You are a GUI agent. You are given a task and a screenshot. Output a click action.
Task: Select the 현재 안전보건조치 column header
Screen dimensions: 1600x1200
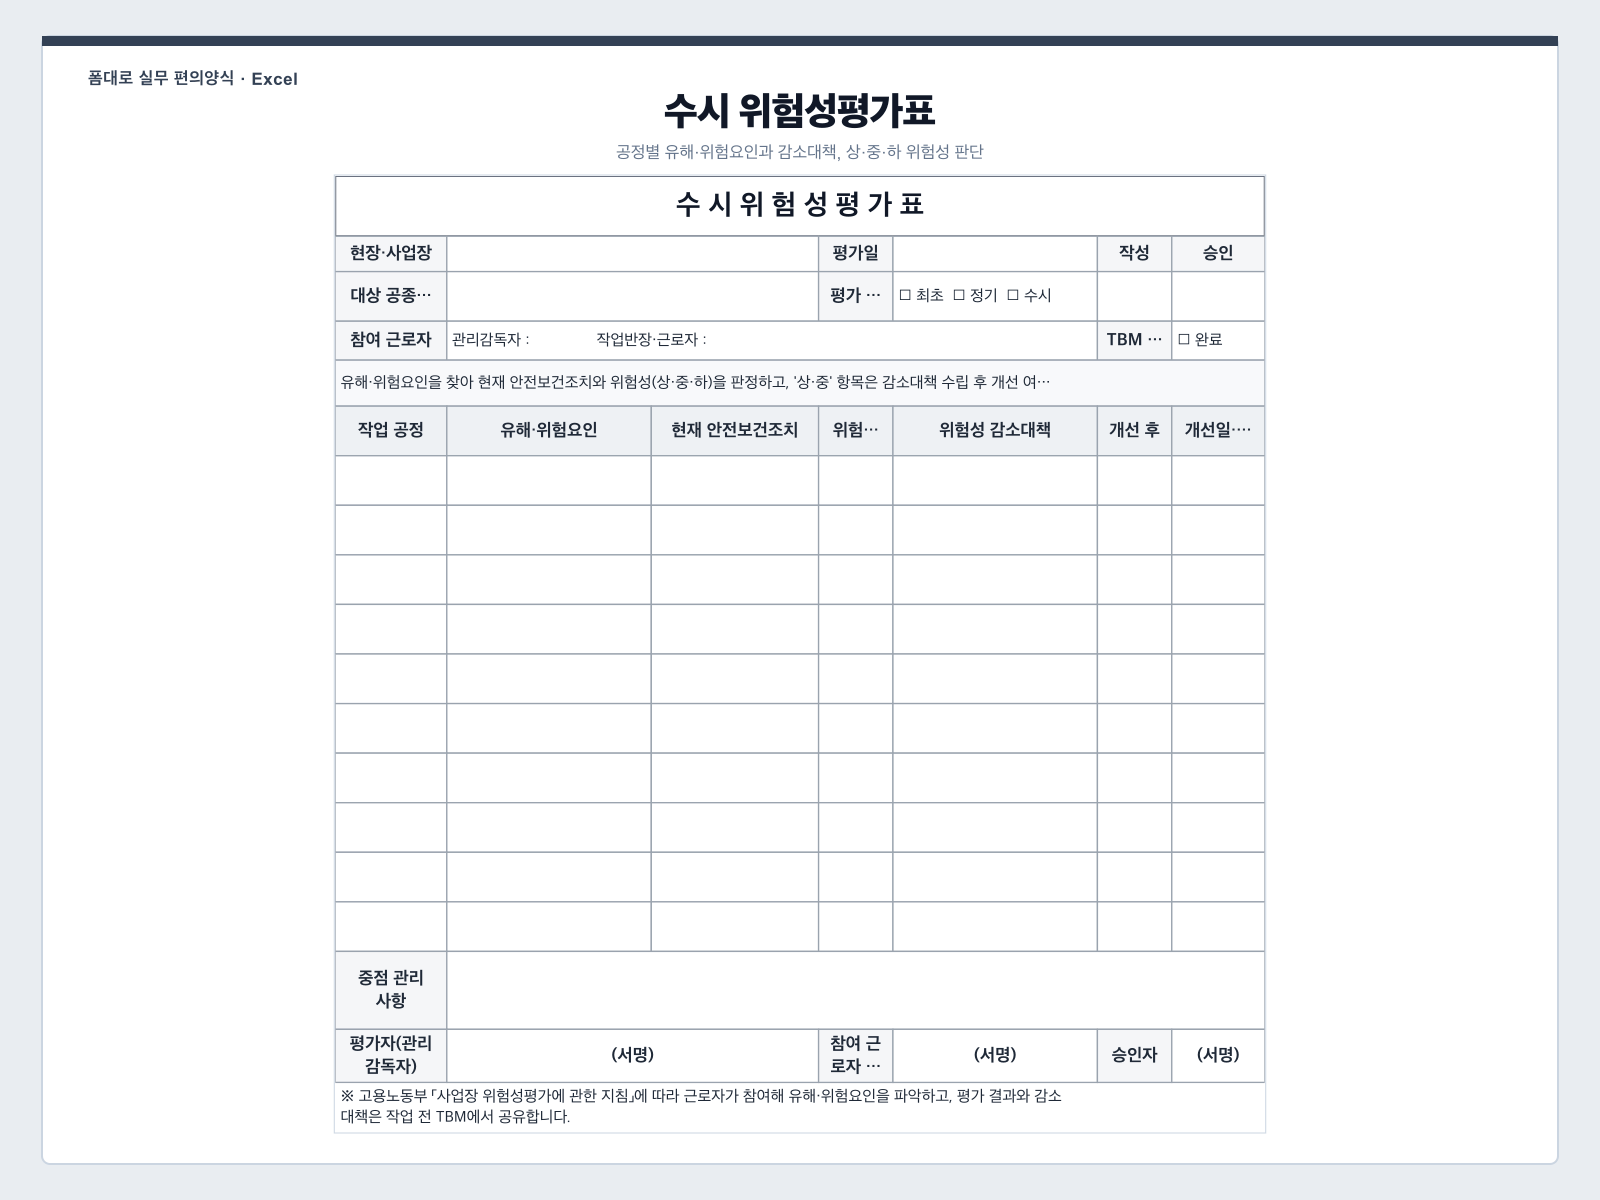[x=735, y=431]
